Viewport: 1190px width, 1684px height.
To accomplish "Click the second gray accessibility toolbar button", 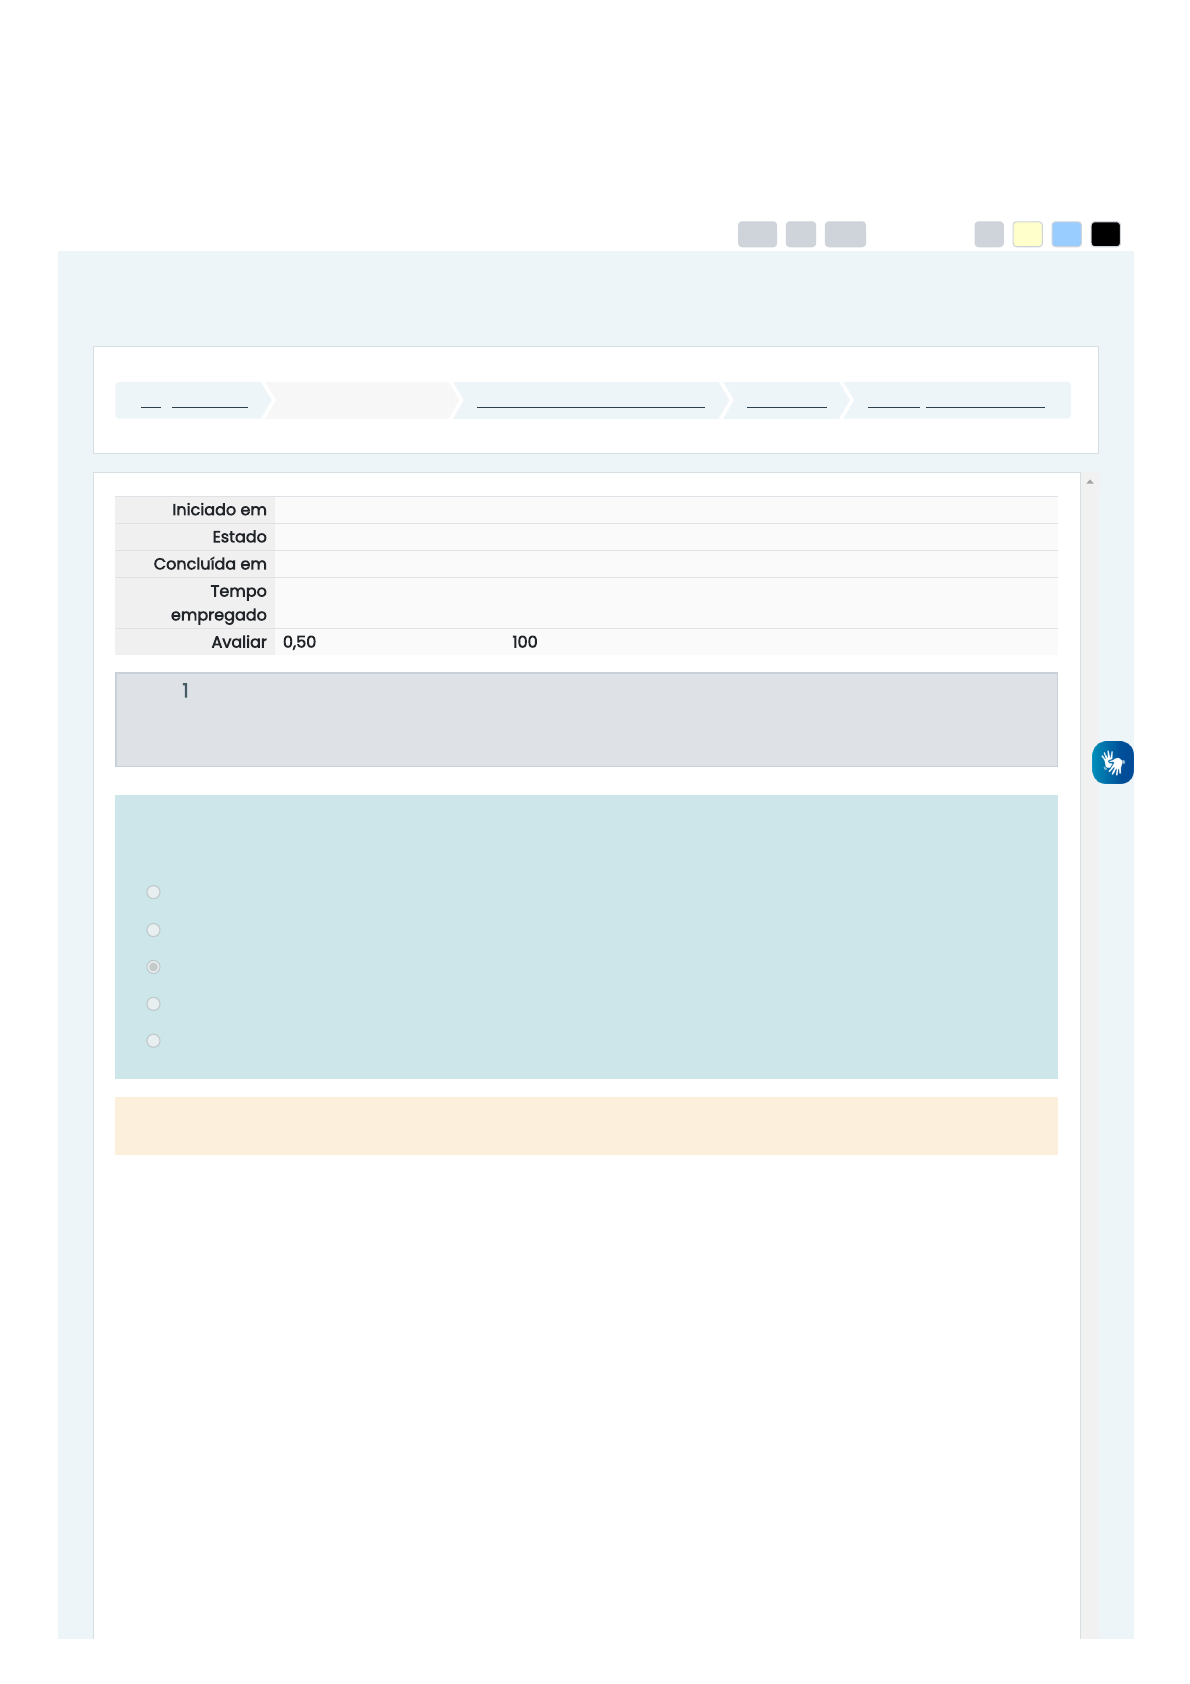I will [x=801, y=234].
